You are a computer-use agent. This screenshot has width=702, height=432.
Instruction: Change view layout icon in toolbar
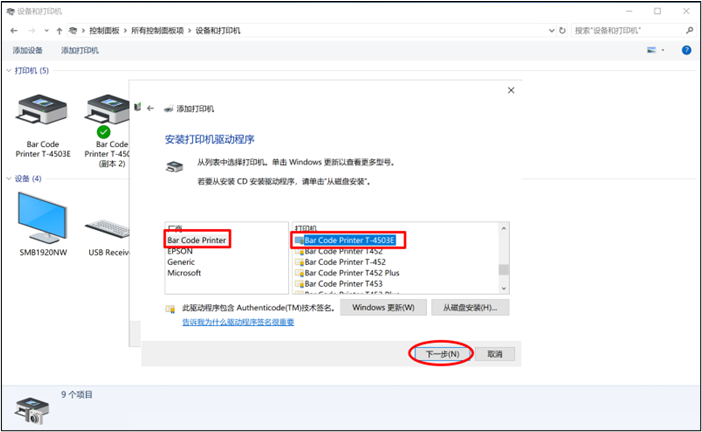pos(651,50)
